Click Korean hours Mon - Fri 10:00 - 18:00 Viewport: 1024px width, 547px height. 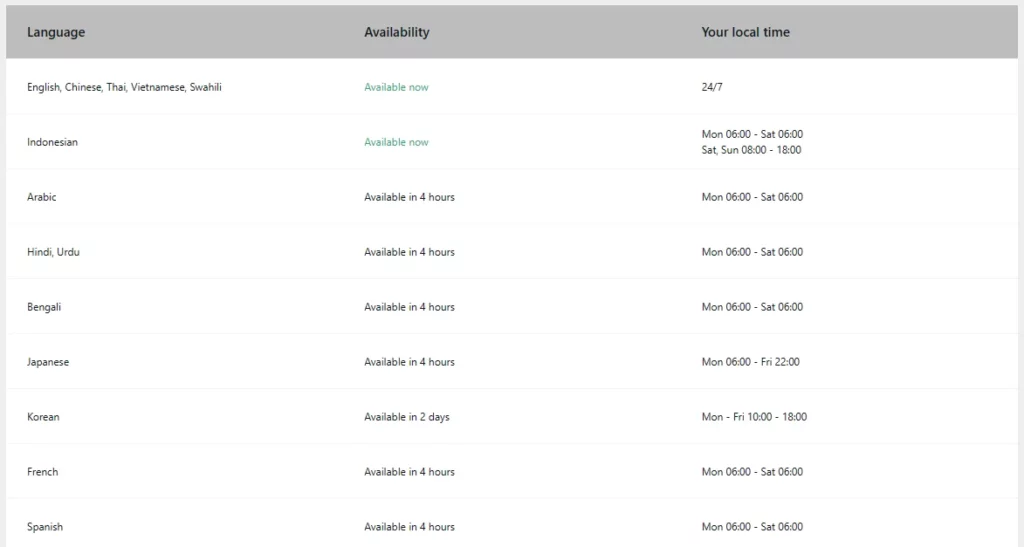click(754, 417)
